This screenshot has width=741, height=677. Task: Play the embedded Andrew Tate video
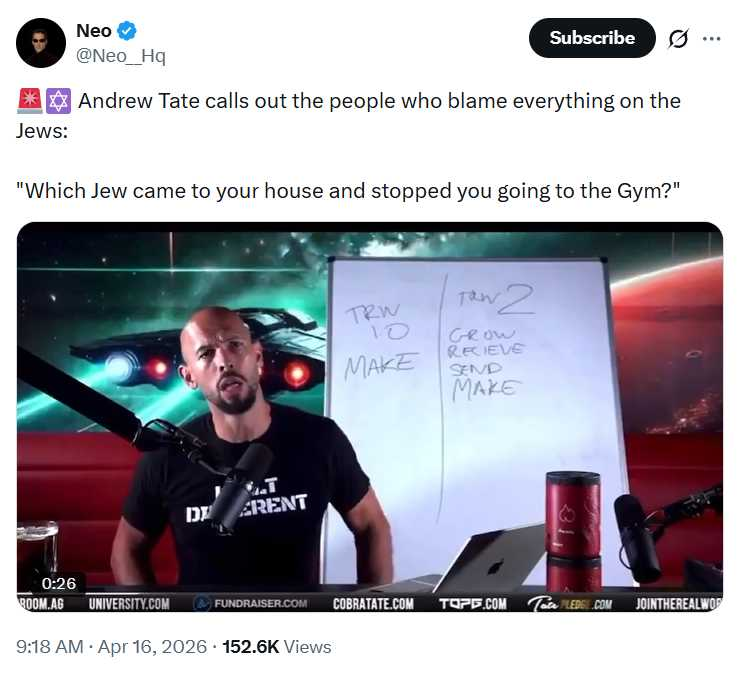[370, 417]
